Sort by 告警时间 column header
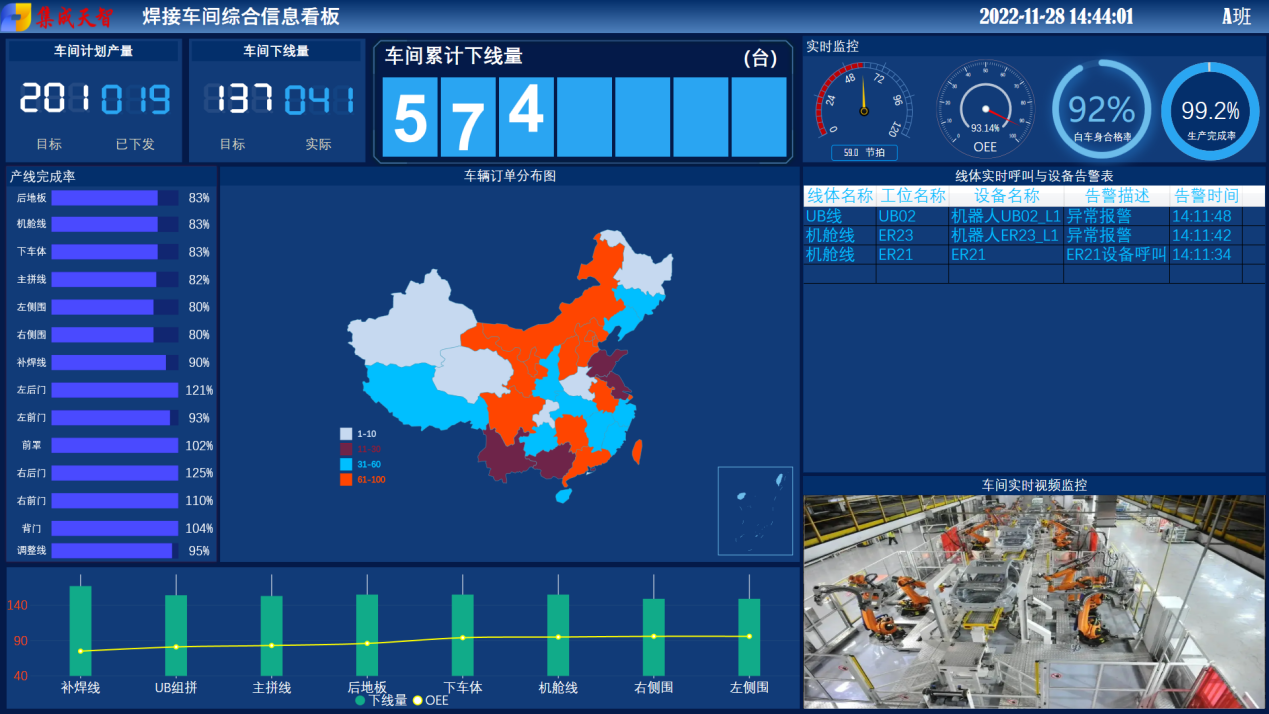Screen dimensions: 1269x714 [1205, 196]
